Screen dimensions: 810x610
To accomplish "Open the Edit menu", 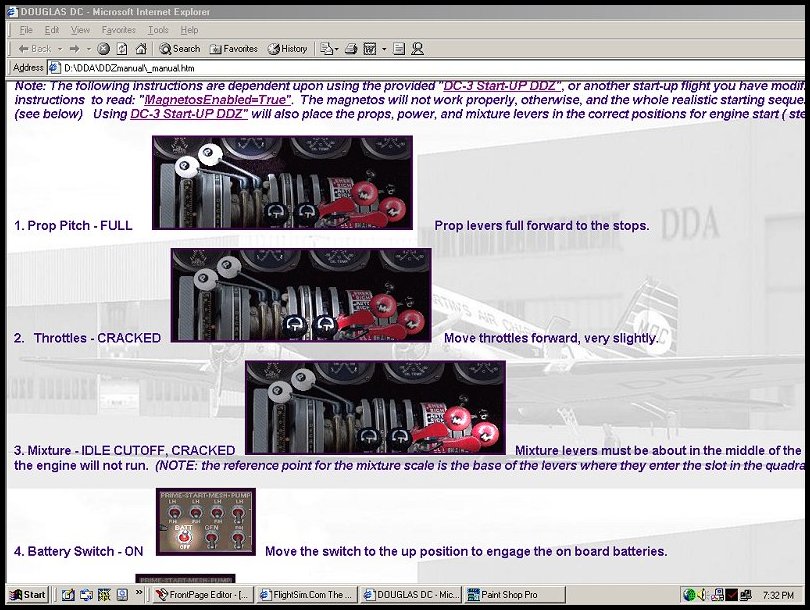I will coord(52,30).
